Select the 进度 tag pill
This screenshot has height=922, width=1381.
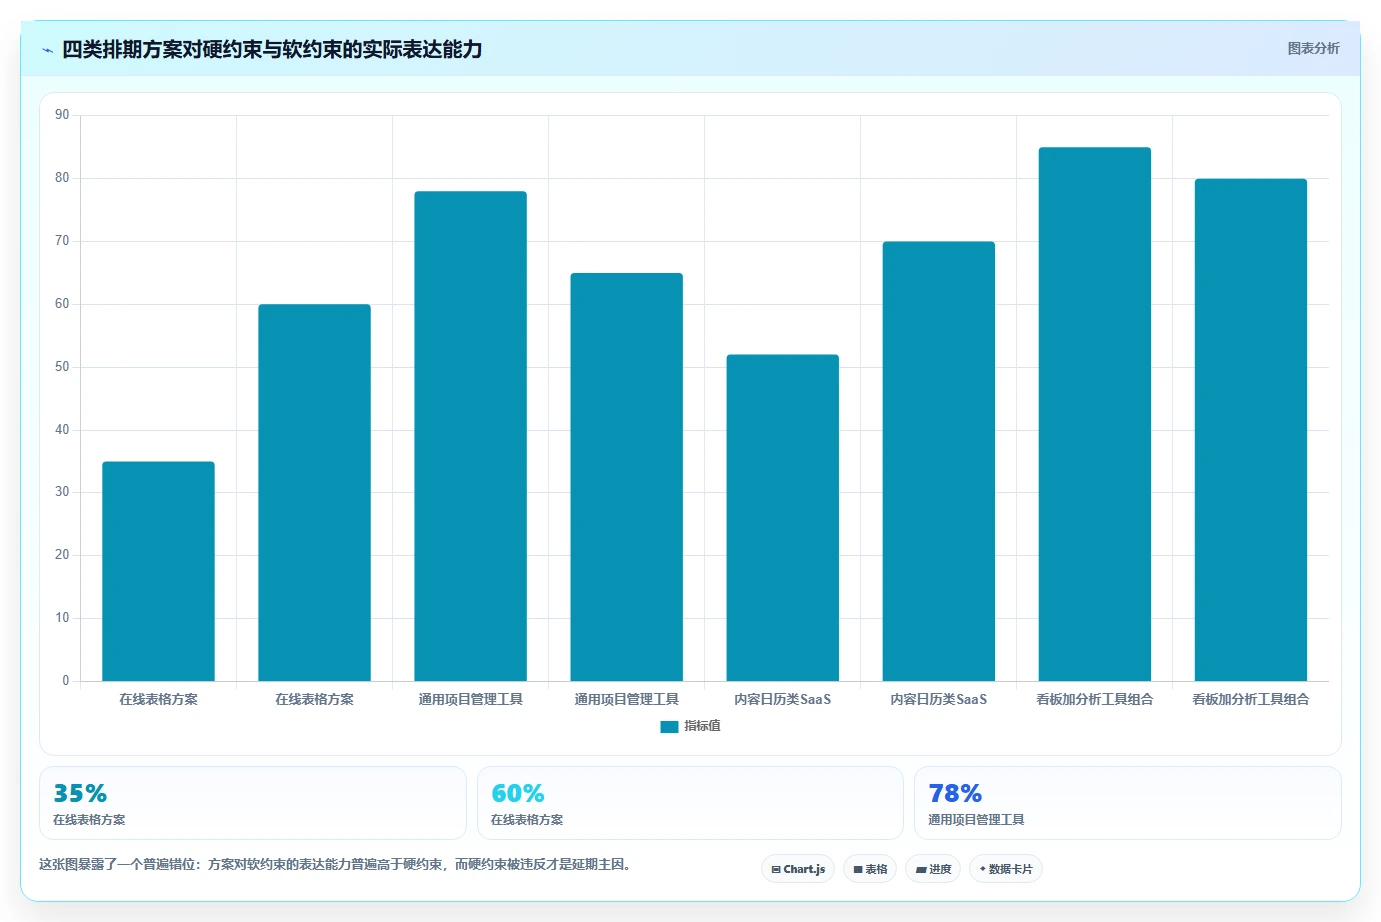pyautogui.click(x=933, y=869)
